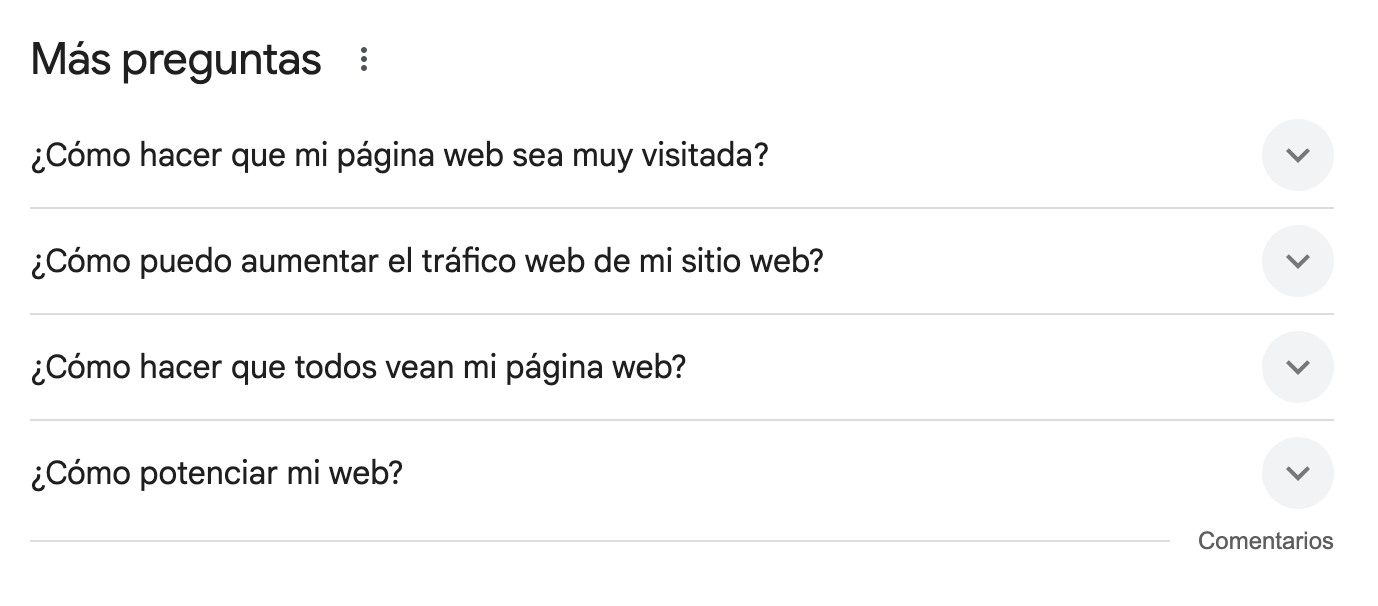The width and height of the screenshot is (1378, 606).
Task: Show answer via round button on 'tráfico web' row
Action: (x=1297, y=261)
